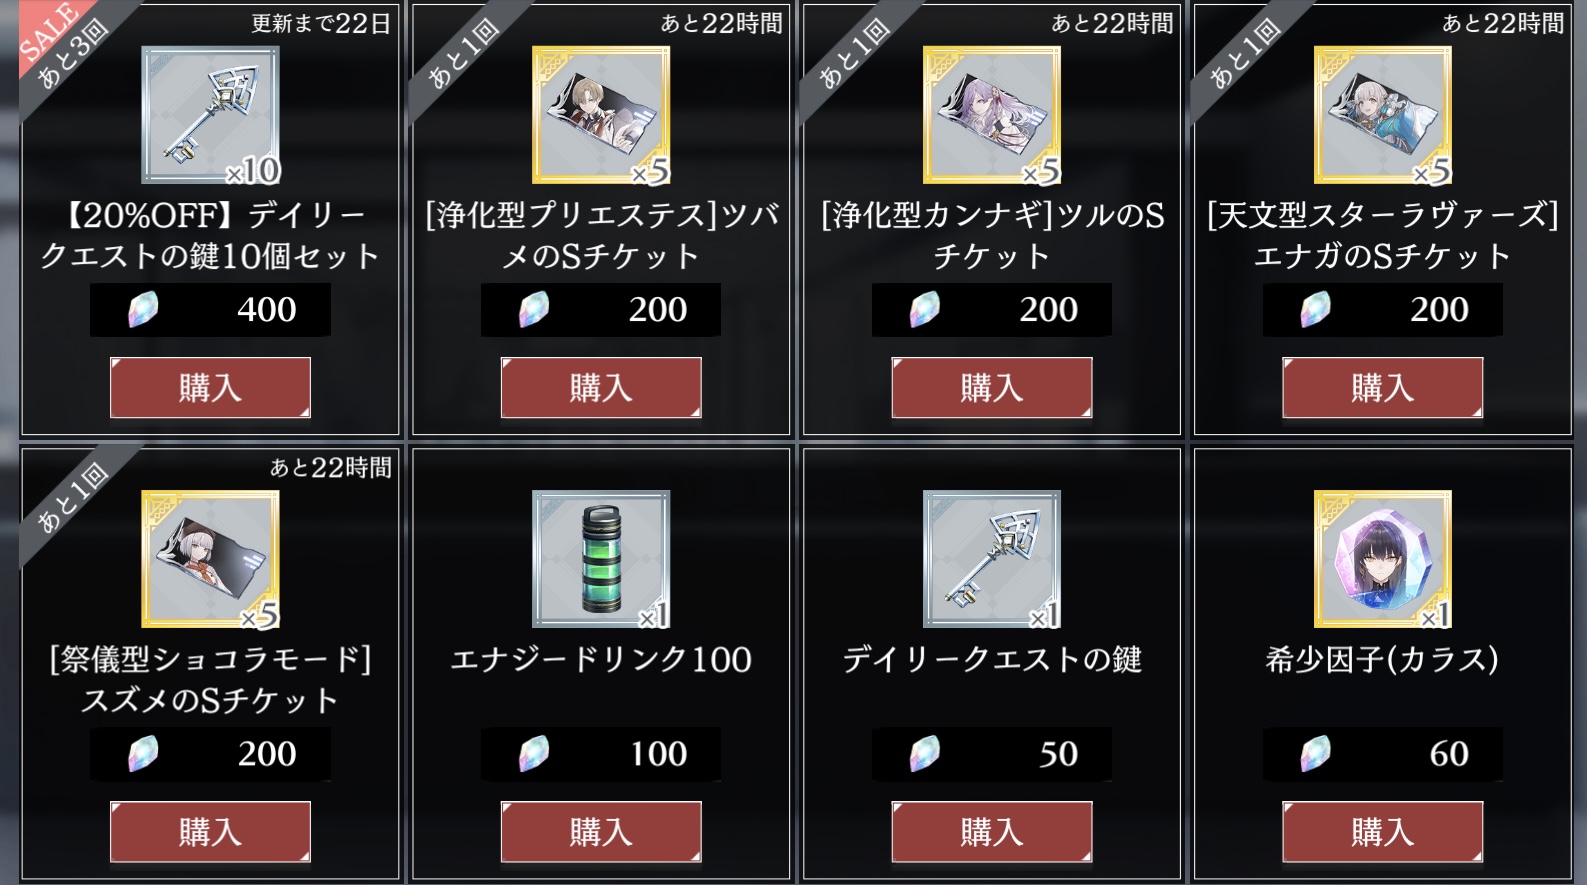Buy the Suzume S ticket
The width and height of the screenshot is (1587, 885).
(x=210, y=831)
